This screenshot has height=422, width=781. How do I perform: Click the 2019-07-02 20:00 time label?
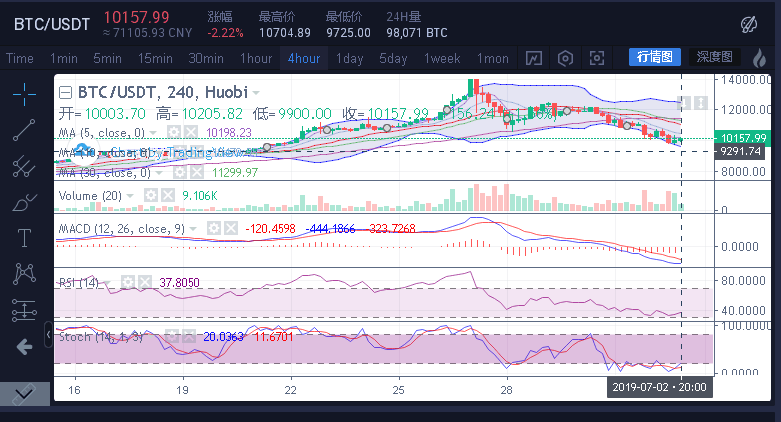[659, 387]
